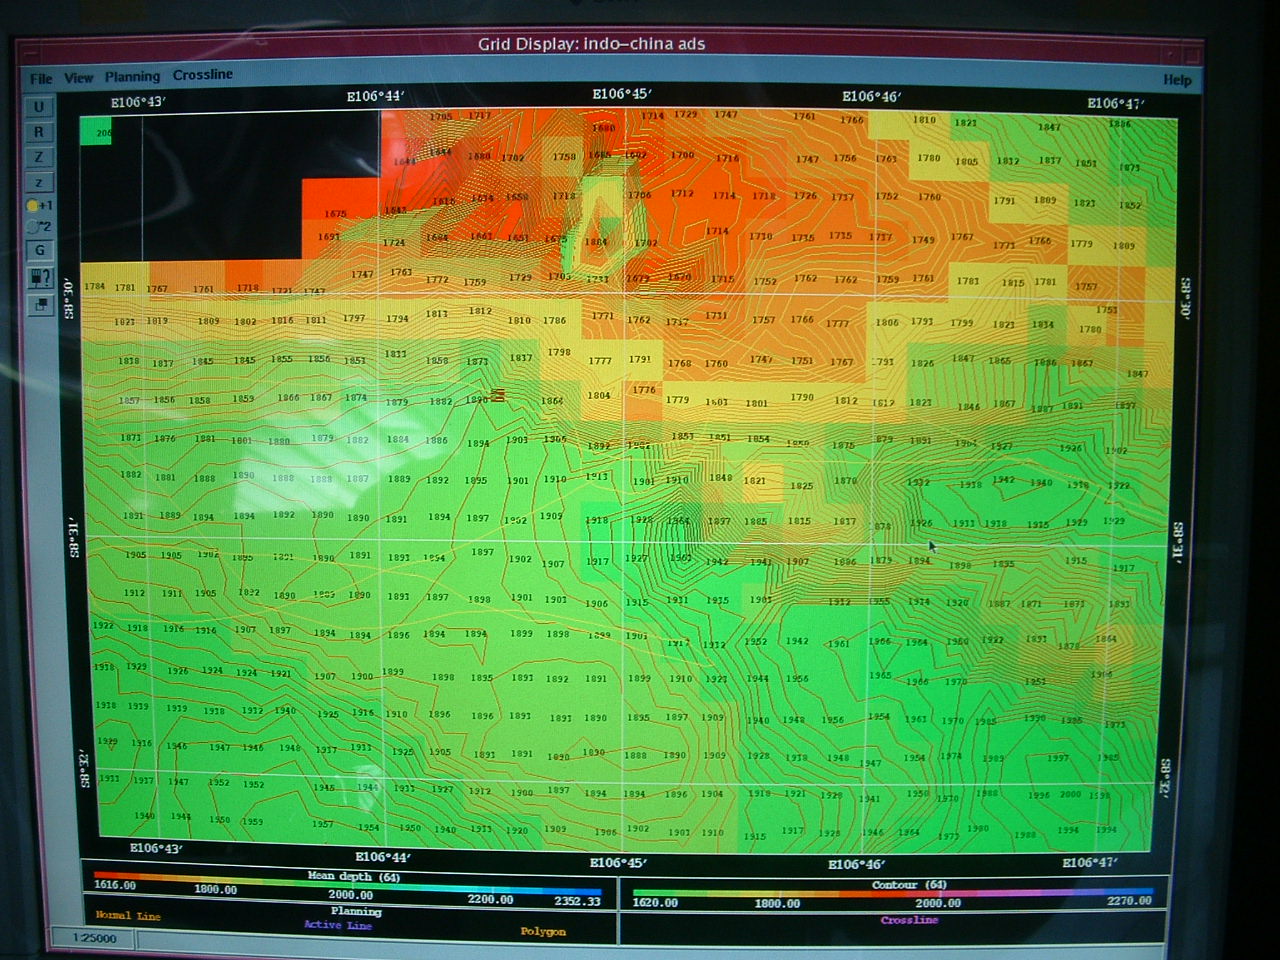The height and width of the screenshot is (960, 1280).
Task: Click the top E106°46' longitude label
Action: (871, 97)
